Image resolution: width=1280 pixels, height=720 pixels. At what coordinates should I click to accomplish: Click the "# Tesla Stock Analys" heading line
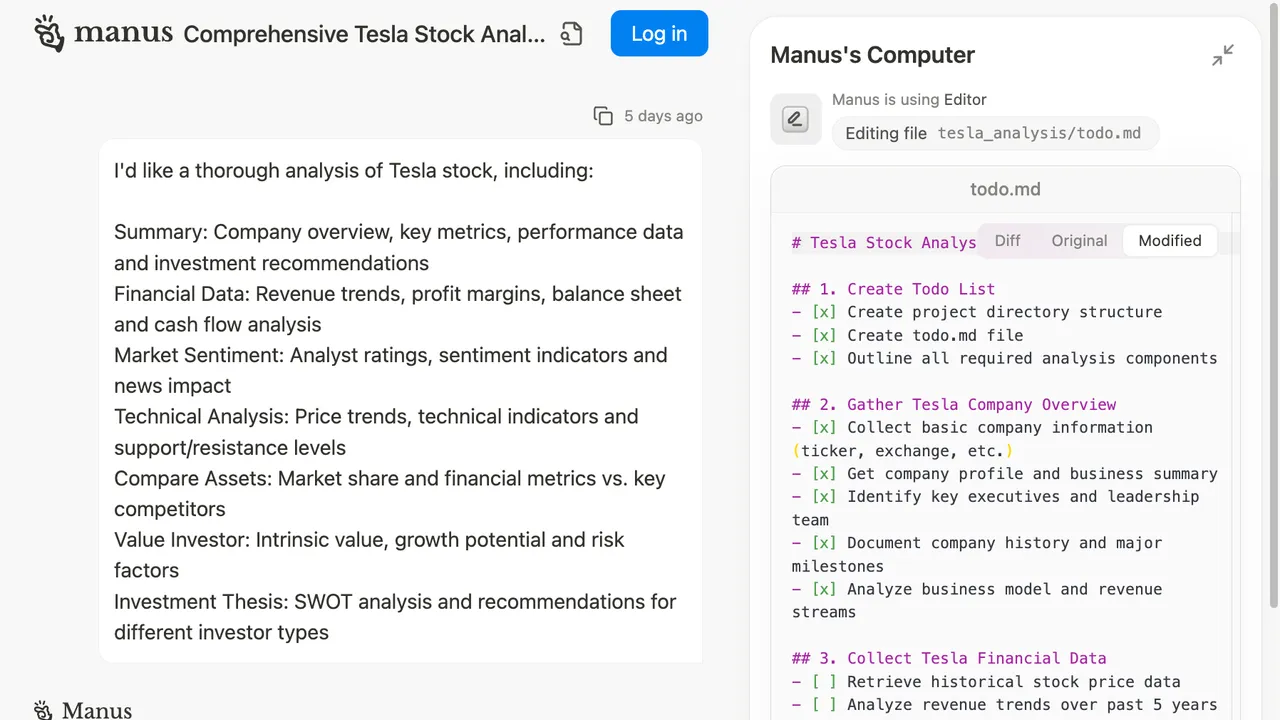(x=884, y=243)
